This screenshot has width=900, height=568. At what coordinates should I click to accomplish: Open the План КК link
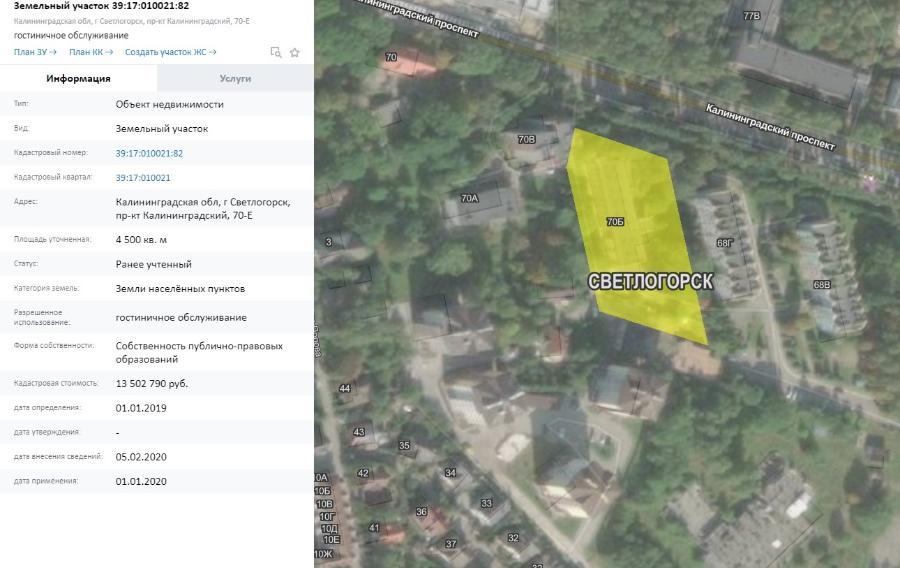click(x=91, y=52)
